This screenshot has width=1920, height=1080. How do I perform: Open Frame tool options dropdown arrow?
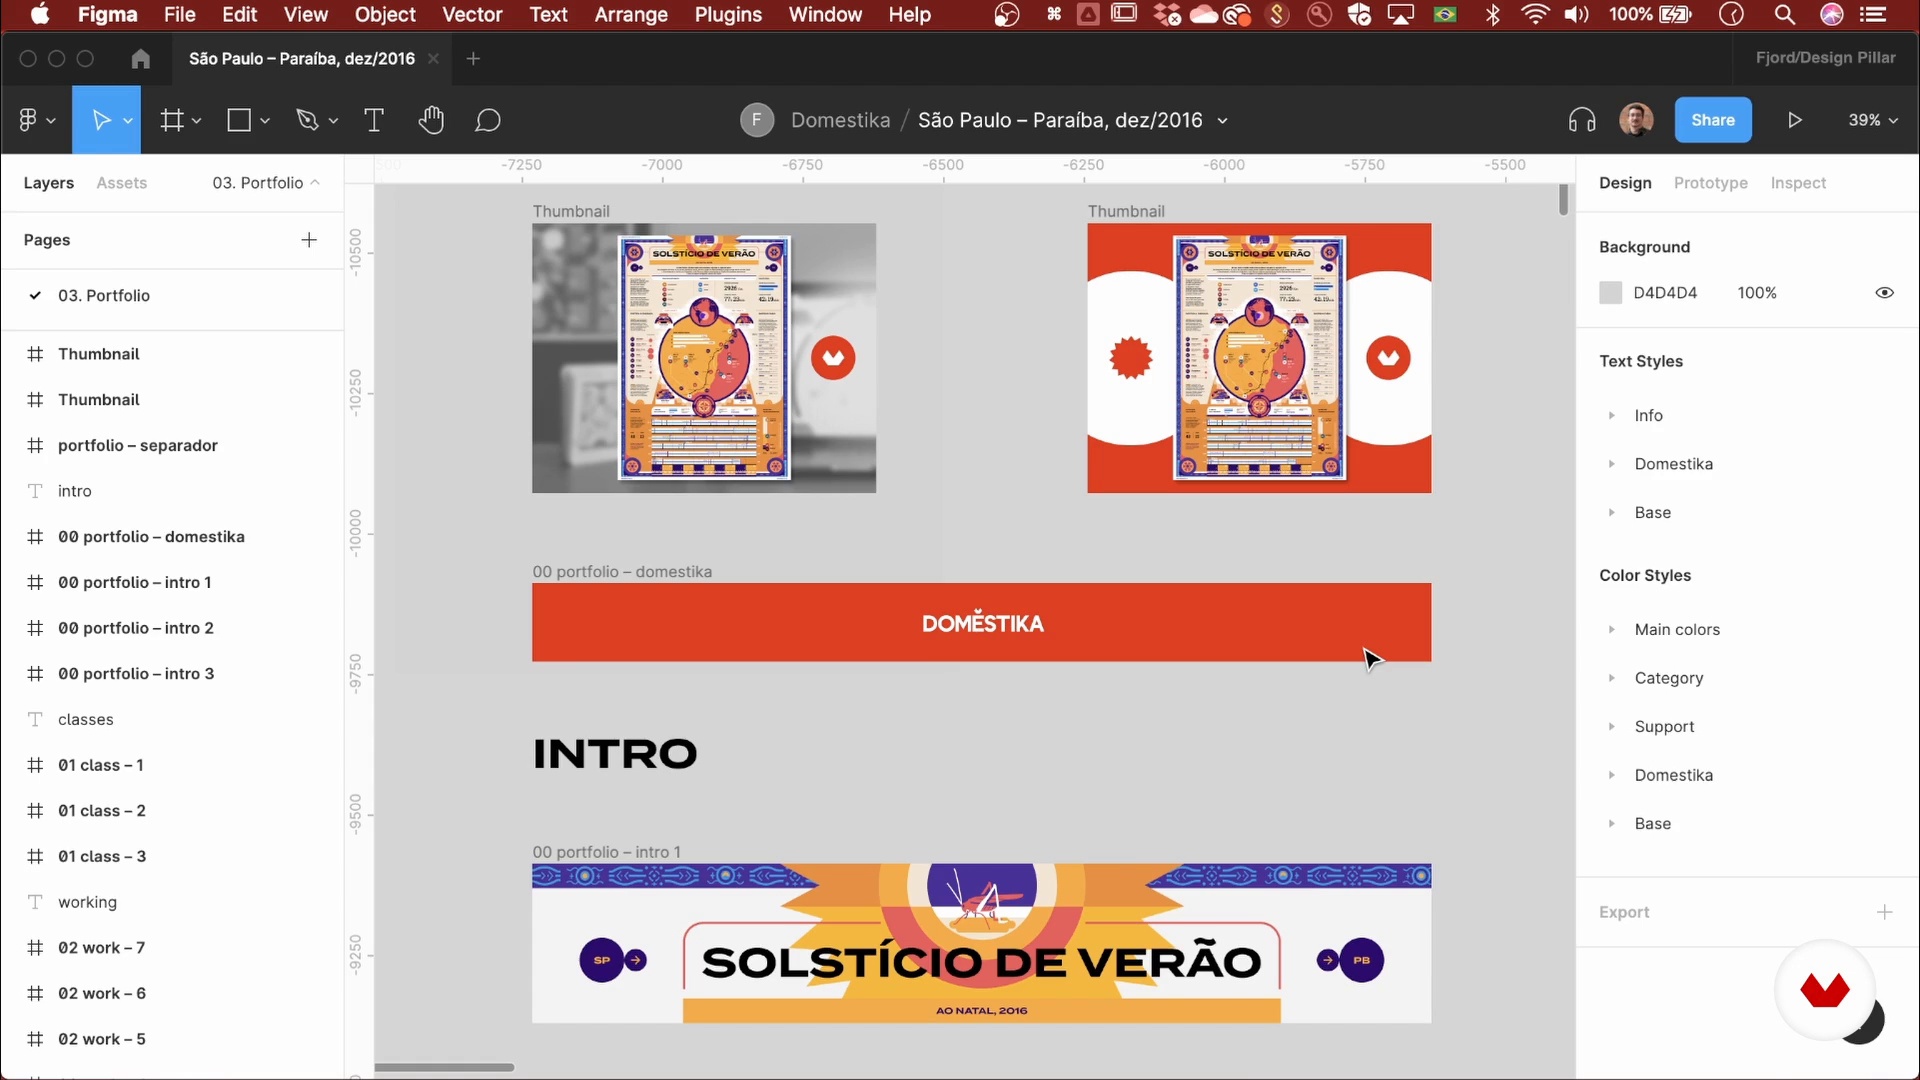point(197,121)
